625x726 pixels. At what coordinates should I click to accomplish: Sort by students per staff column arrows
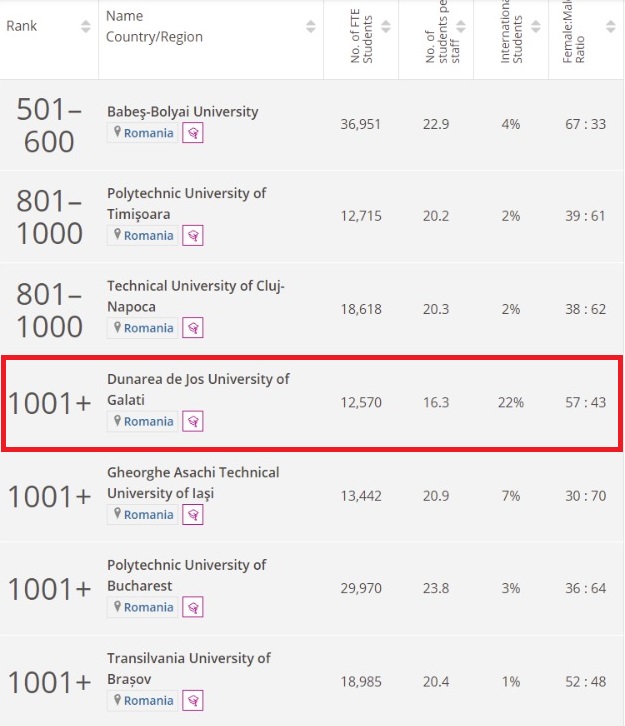[x=461, y=26]
